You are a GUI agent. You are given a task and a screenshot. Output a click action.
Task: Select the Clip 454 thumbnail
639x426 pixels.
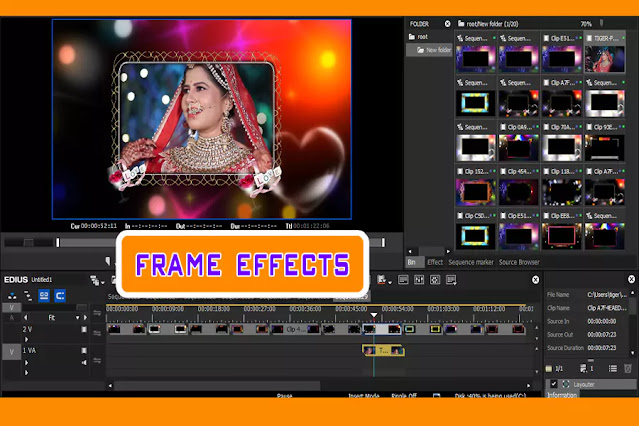[x=519, y=192]
